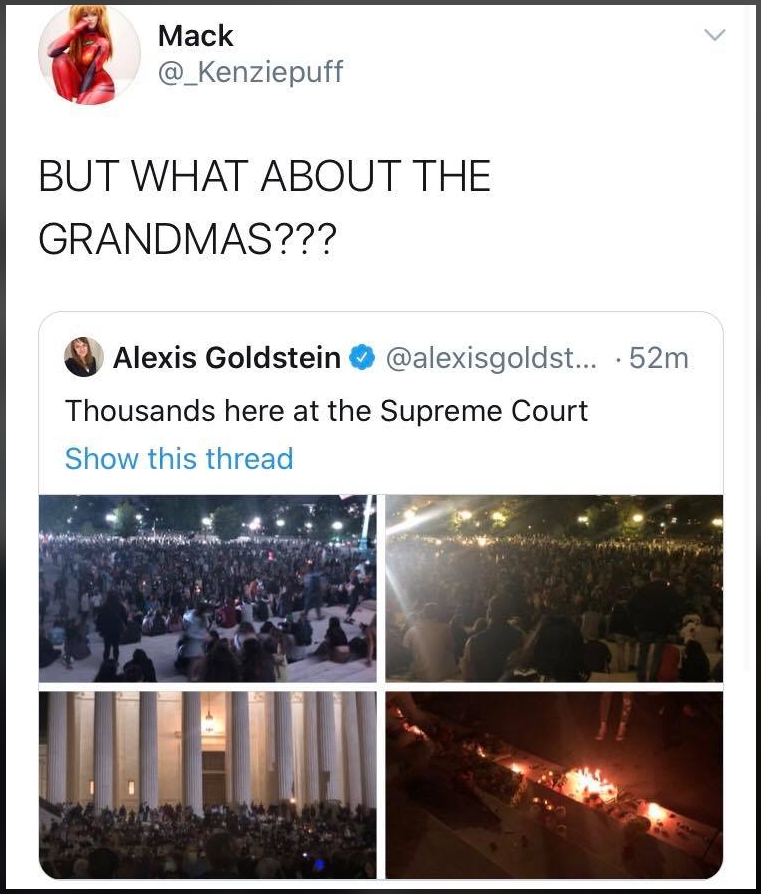Open the candle memorial photo

tap(554, 785)
